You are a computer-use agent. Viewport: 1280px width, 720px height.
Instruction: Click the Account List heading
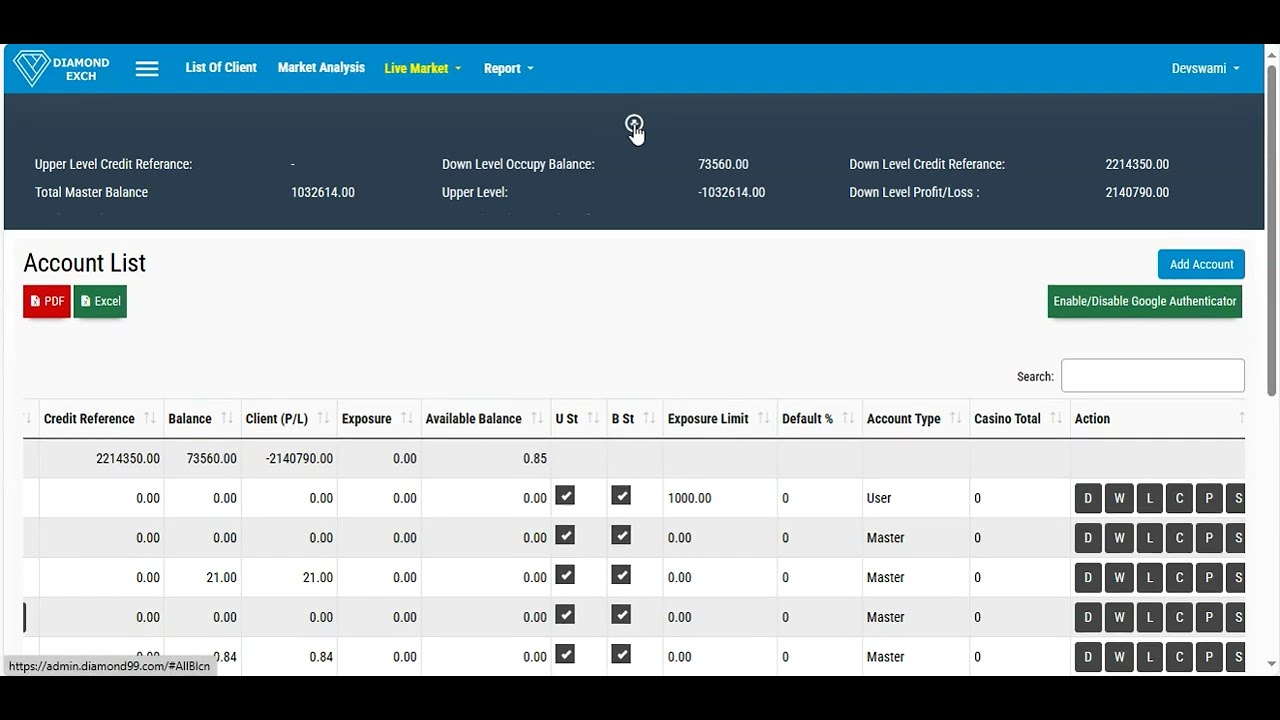click(x=85, y=263)
